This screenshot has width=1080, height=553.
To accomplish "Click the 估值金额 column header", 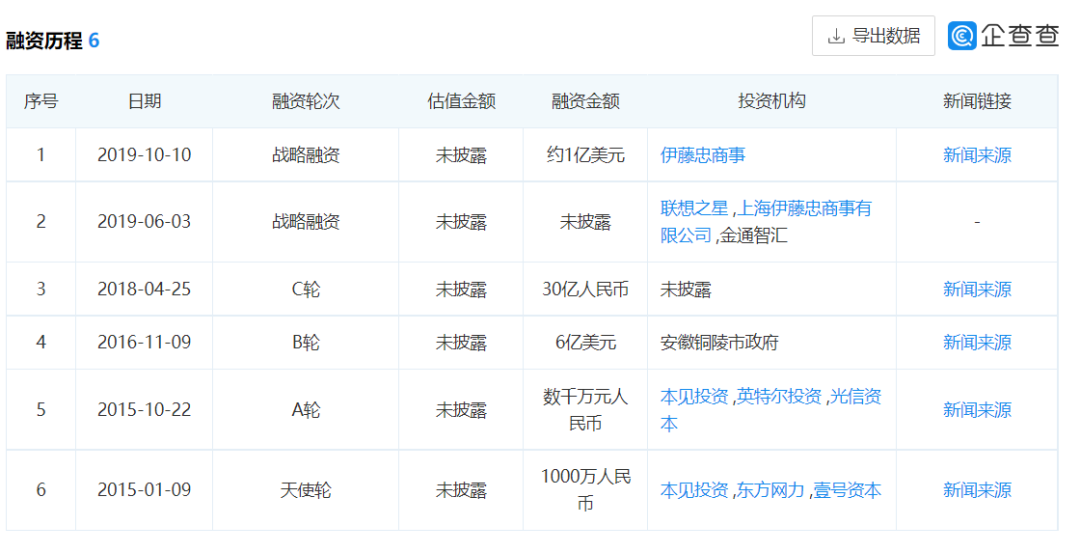I will pos(461,101).
